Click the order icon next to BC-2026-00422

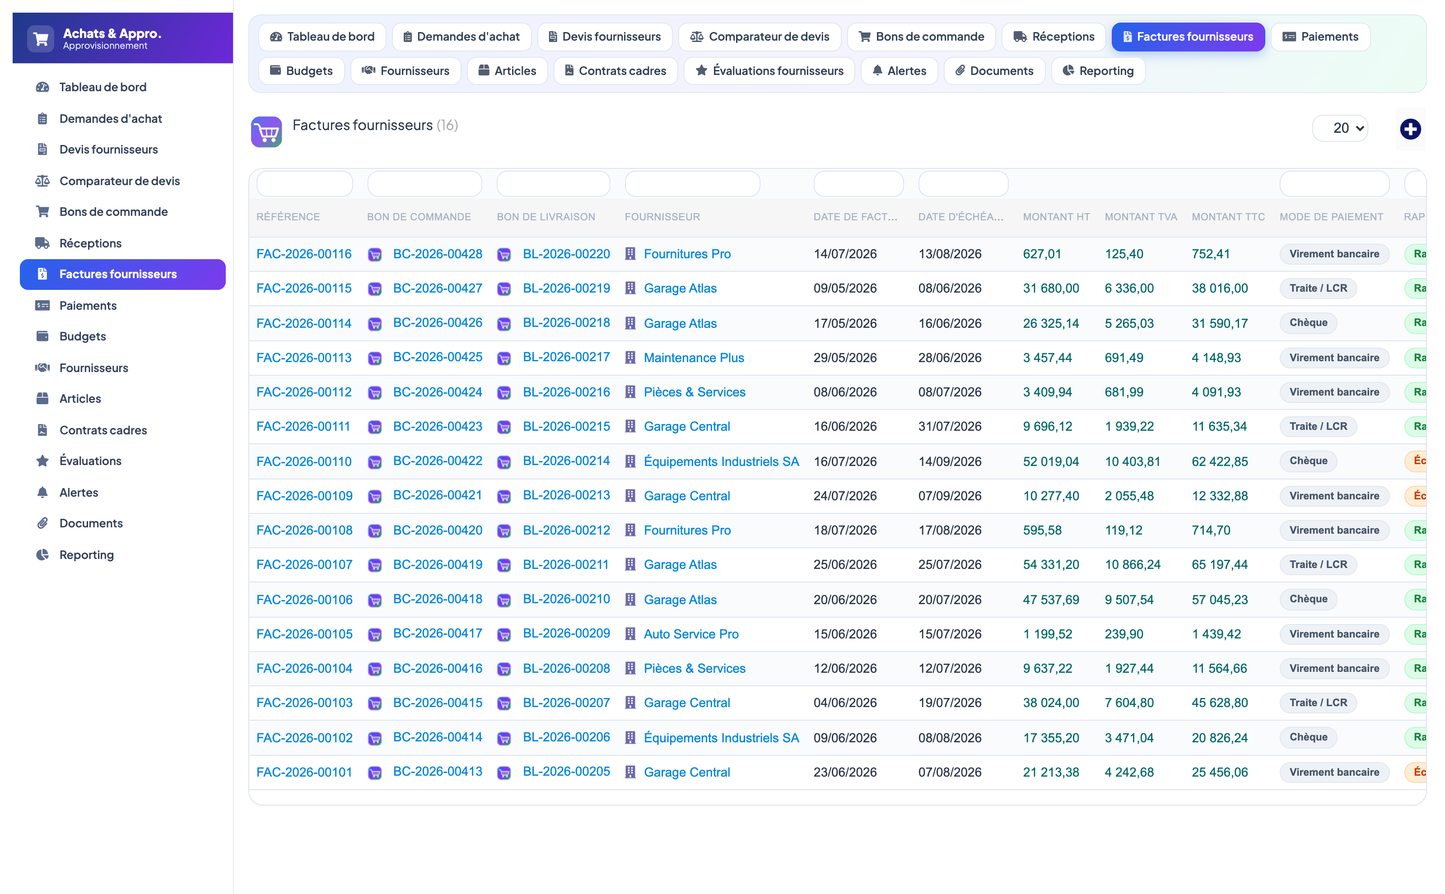(375, 462)
